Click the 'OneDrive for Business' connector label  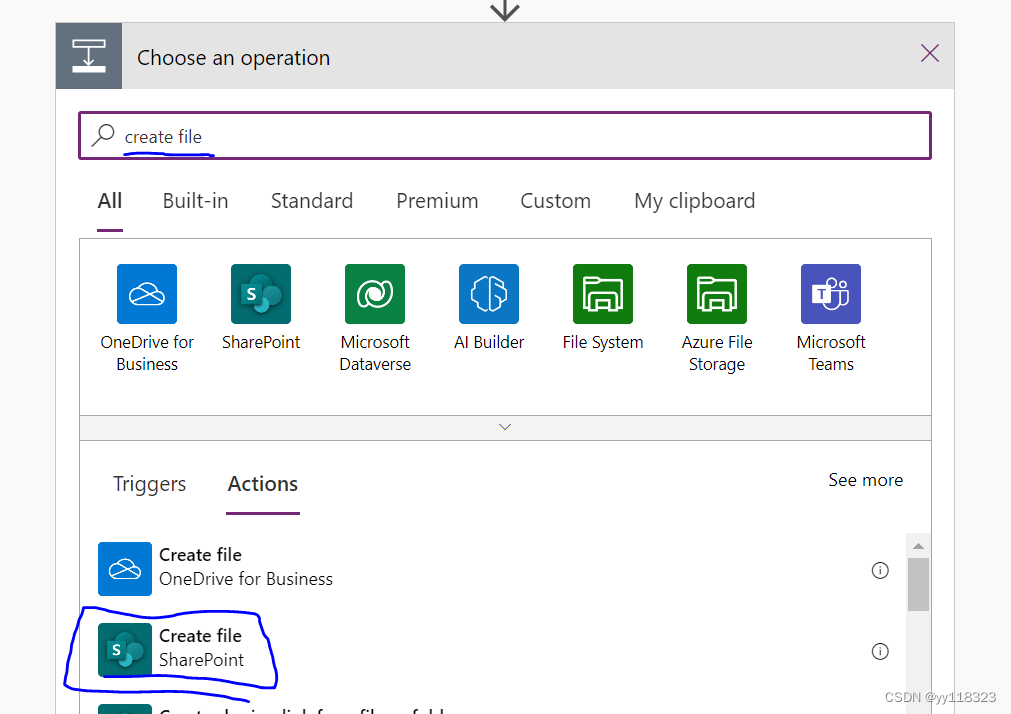147,353
